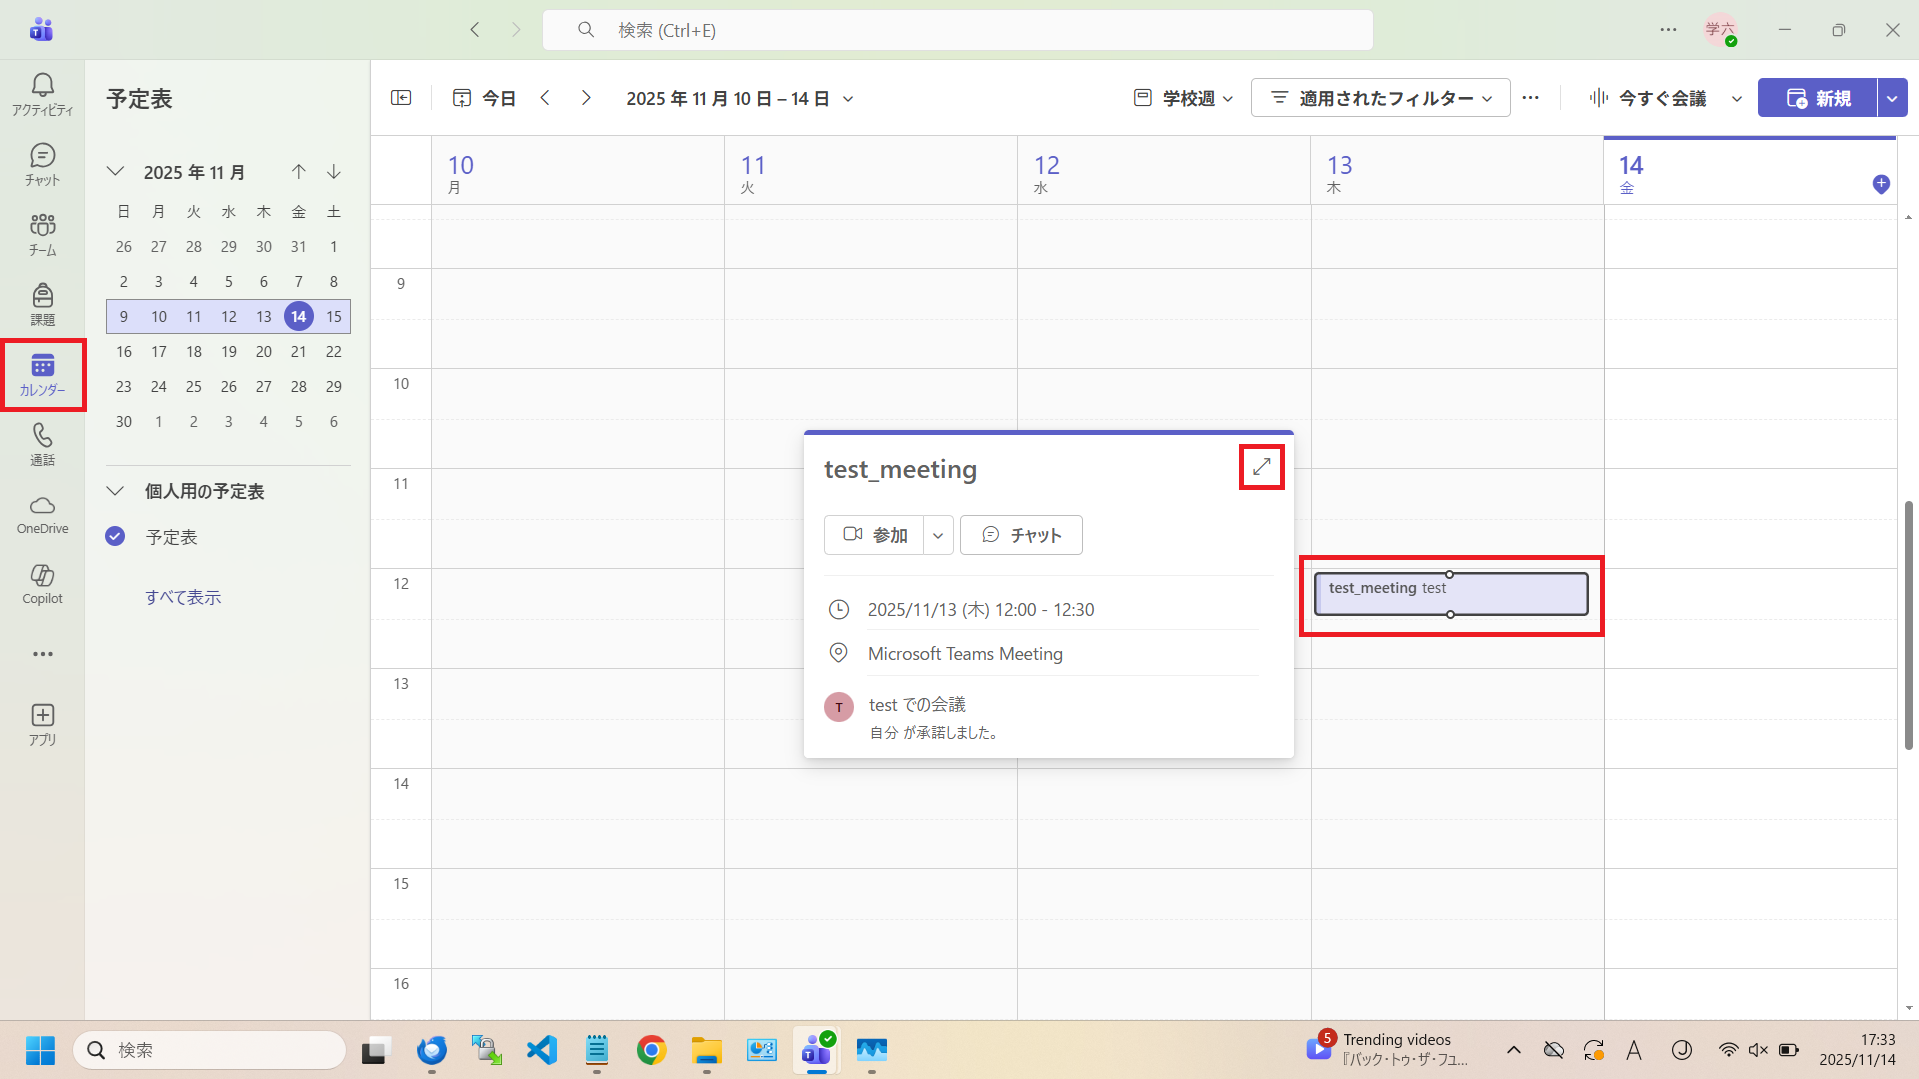Uncheck the 予定表 calendar checkbox
Image resolution: width=1919 pixels, height=1079 pixels.
point(115,537)
